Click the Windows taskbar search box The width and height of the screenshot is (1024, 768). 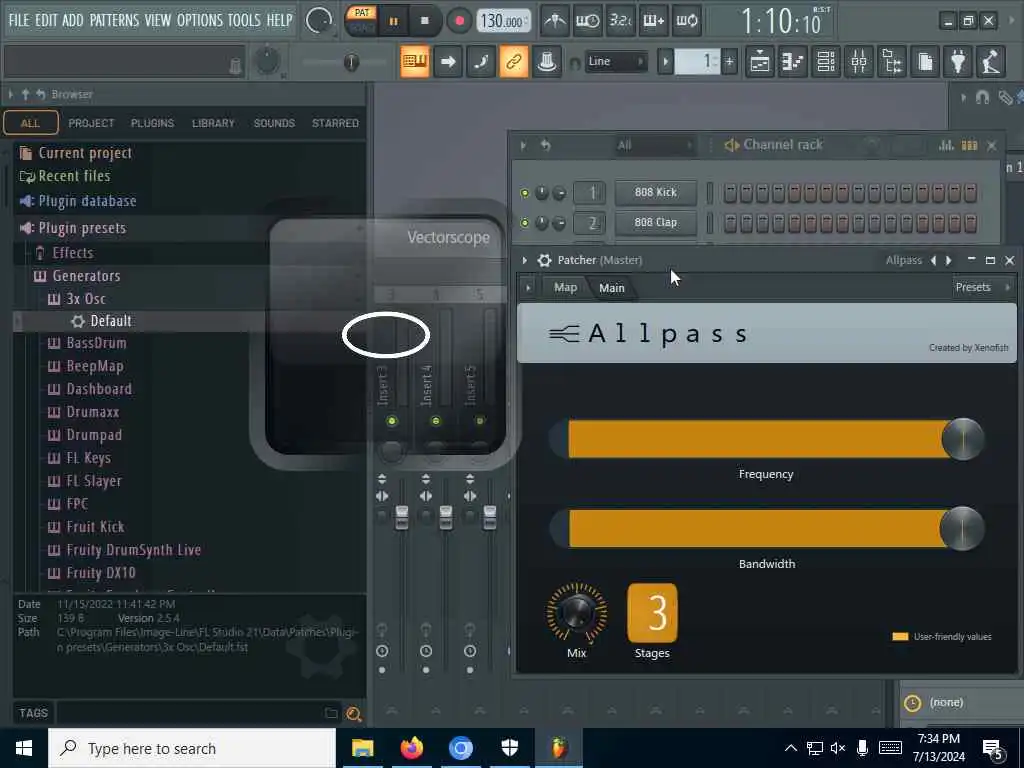[x=192, y=748]
